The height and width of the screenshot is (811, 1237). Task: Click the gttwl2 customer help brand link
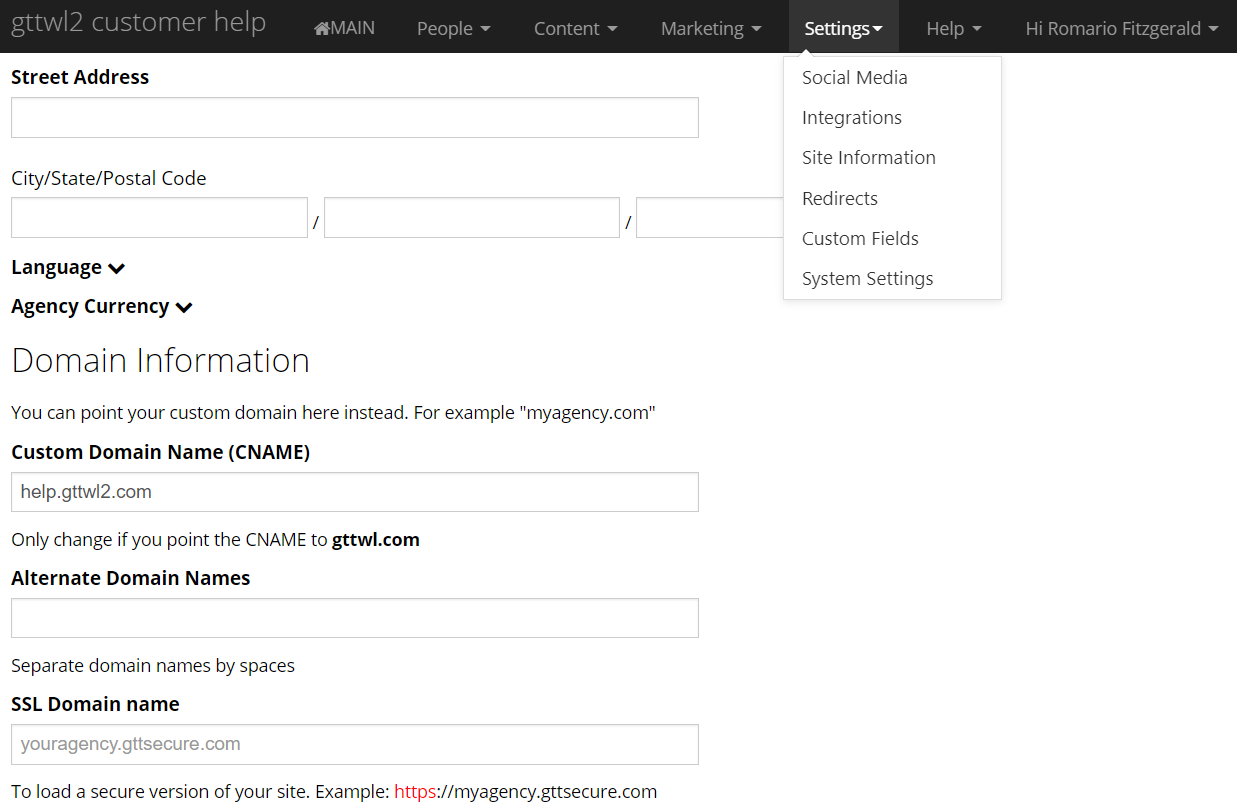pyautogui.click(x=138, y=23)
